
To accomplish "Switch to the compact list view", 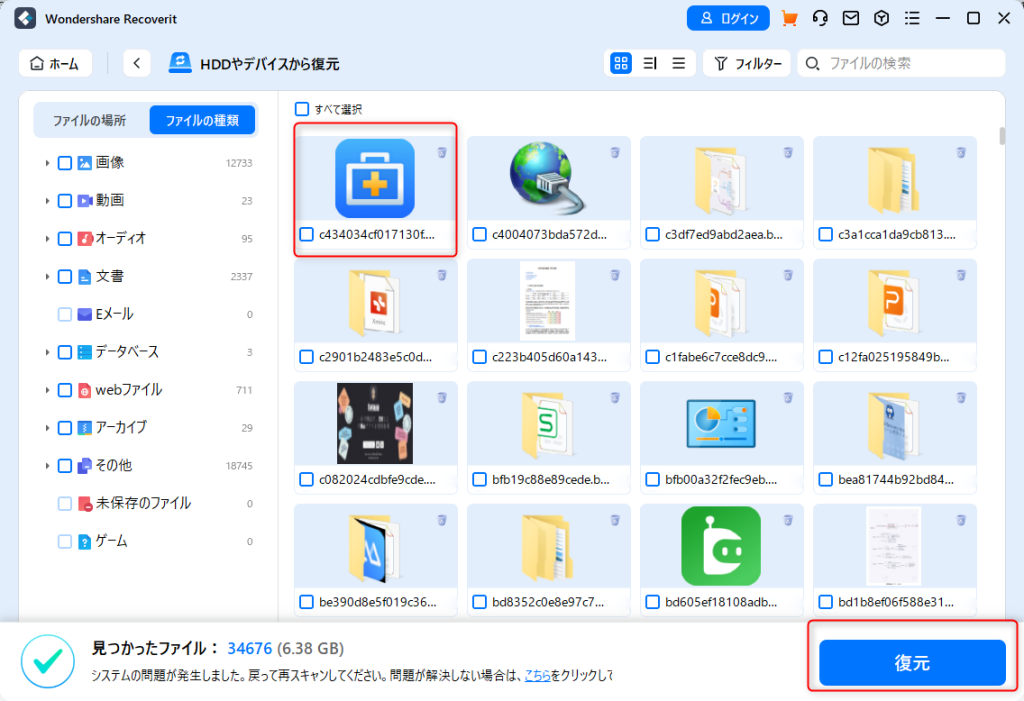I will (678, 63).
